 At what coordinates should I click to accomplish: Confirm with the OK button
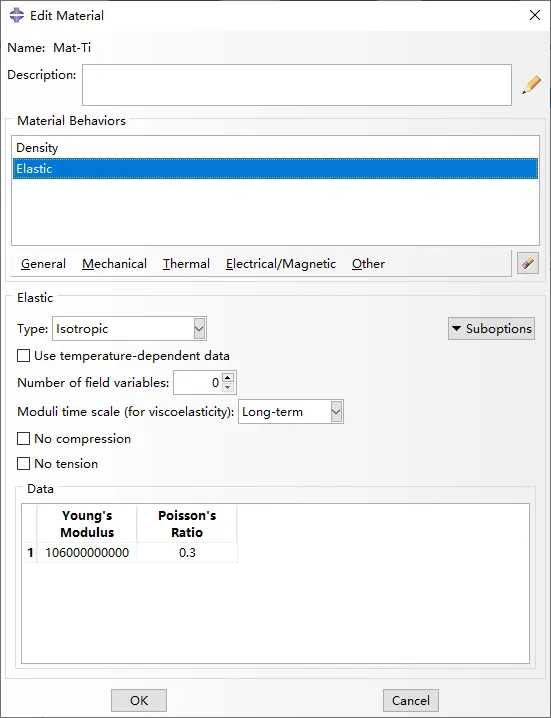[x=139, y=701]
